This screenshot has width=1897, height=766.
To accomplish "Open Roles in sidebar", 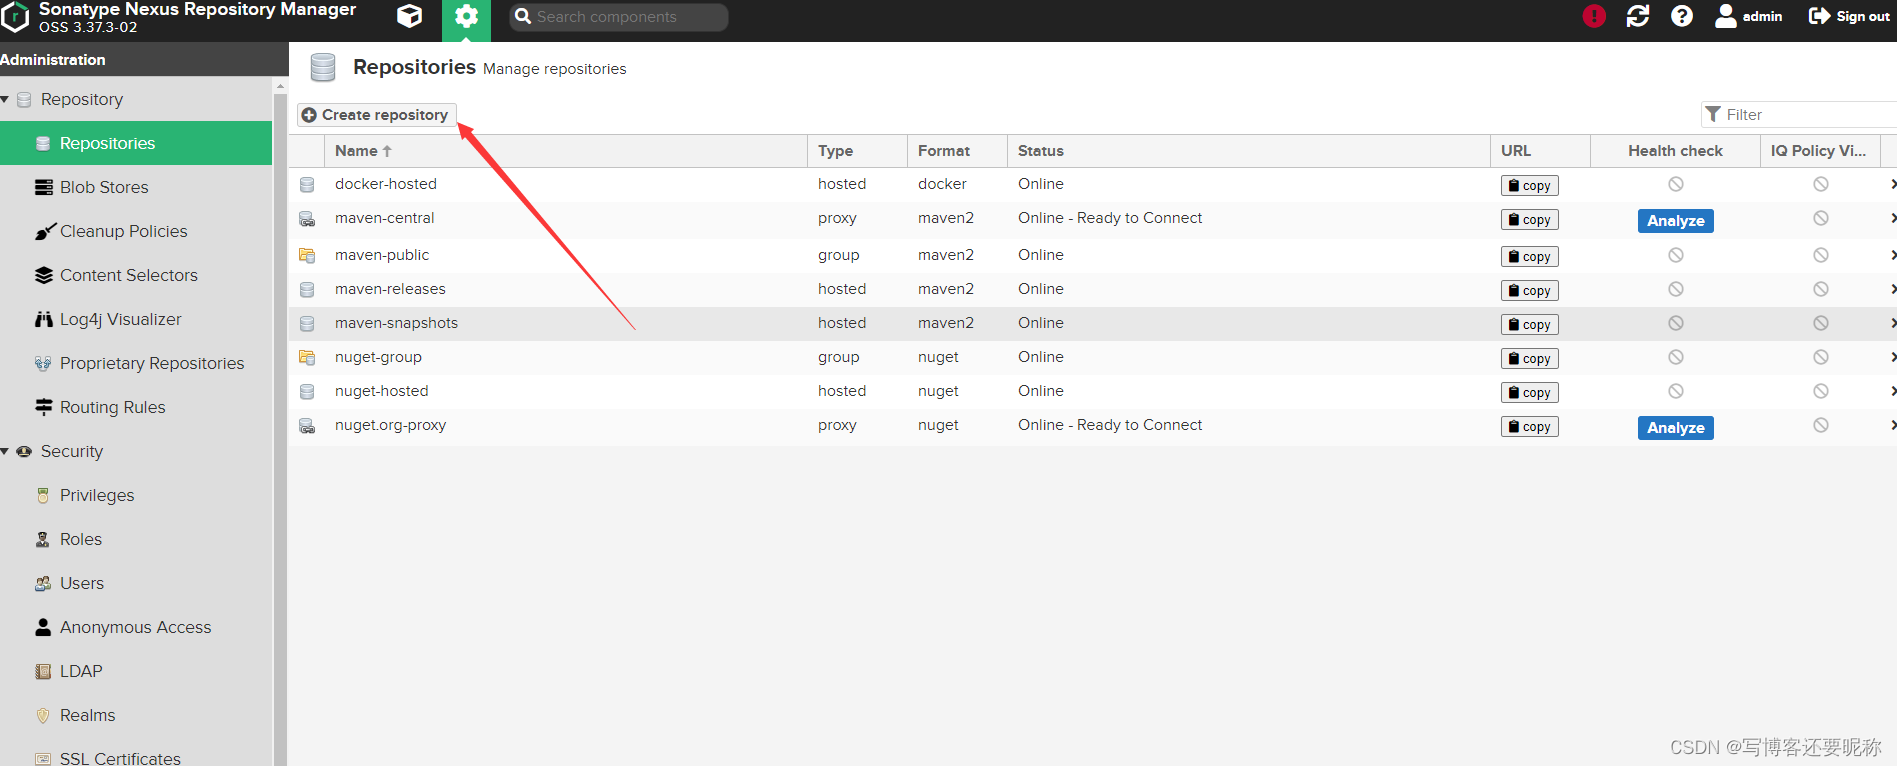I will 136,539.
